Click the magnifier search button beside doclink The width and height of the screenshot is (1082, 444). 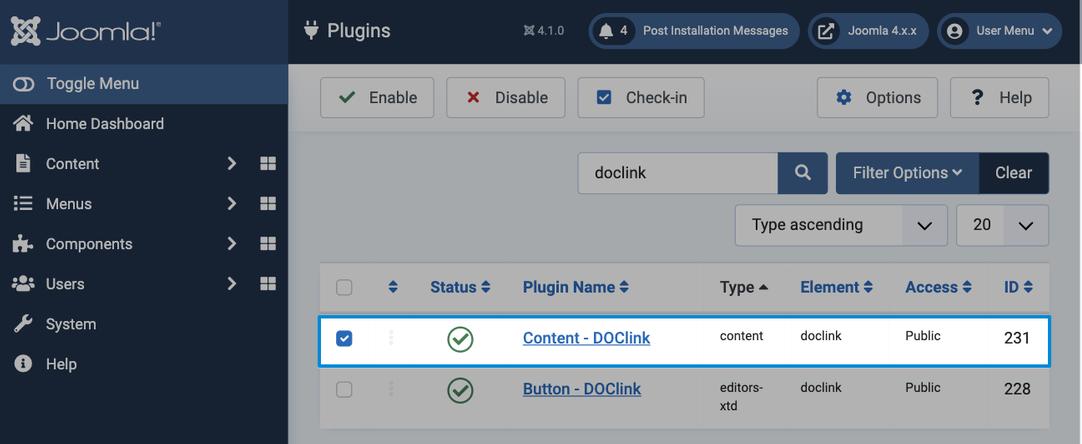(x=803, y=173)
